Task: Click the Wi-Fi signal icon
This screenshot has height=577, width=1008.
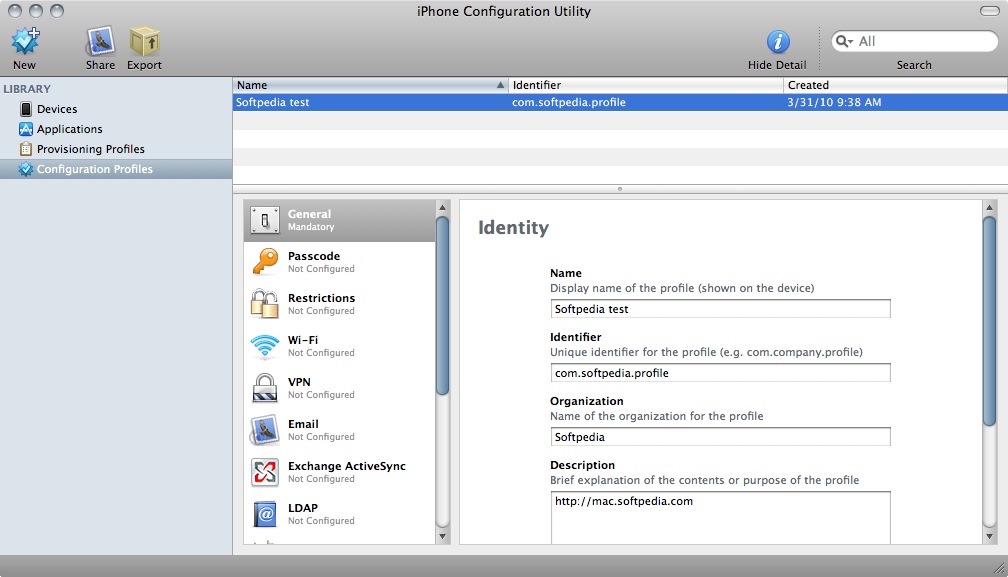Action: coord(265,346)
